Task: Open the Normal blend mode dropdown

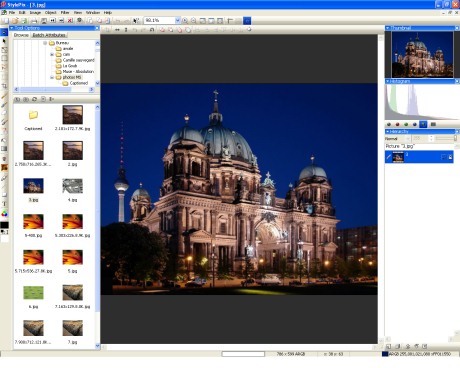Action: [408, 138]
